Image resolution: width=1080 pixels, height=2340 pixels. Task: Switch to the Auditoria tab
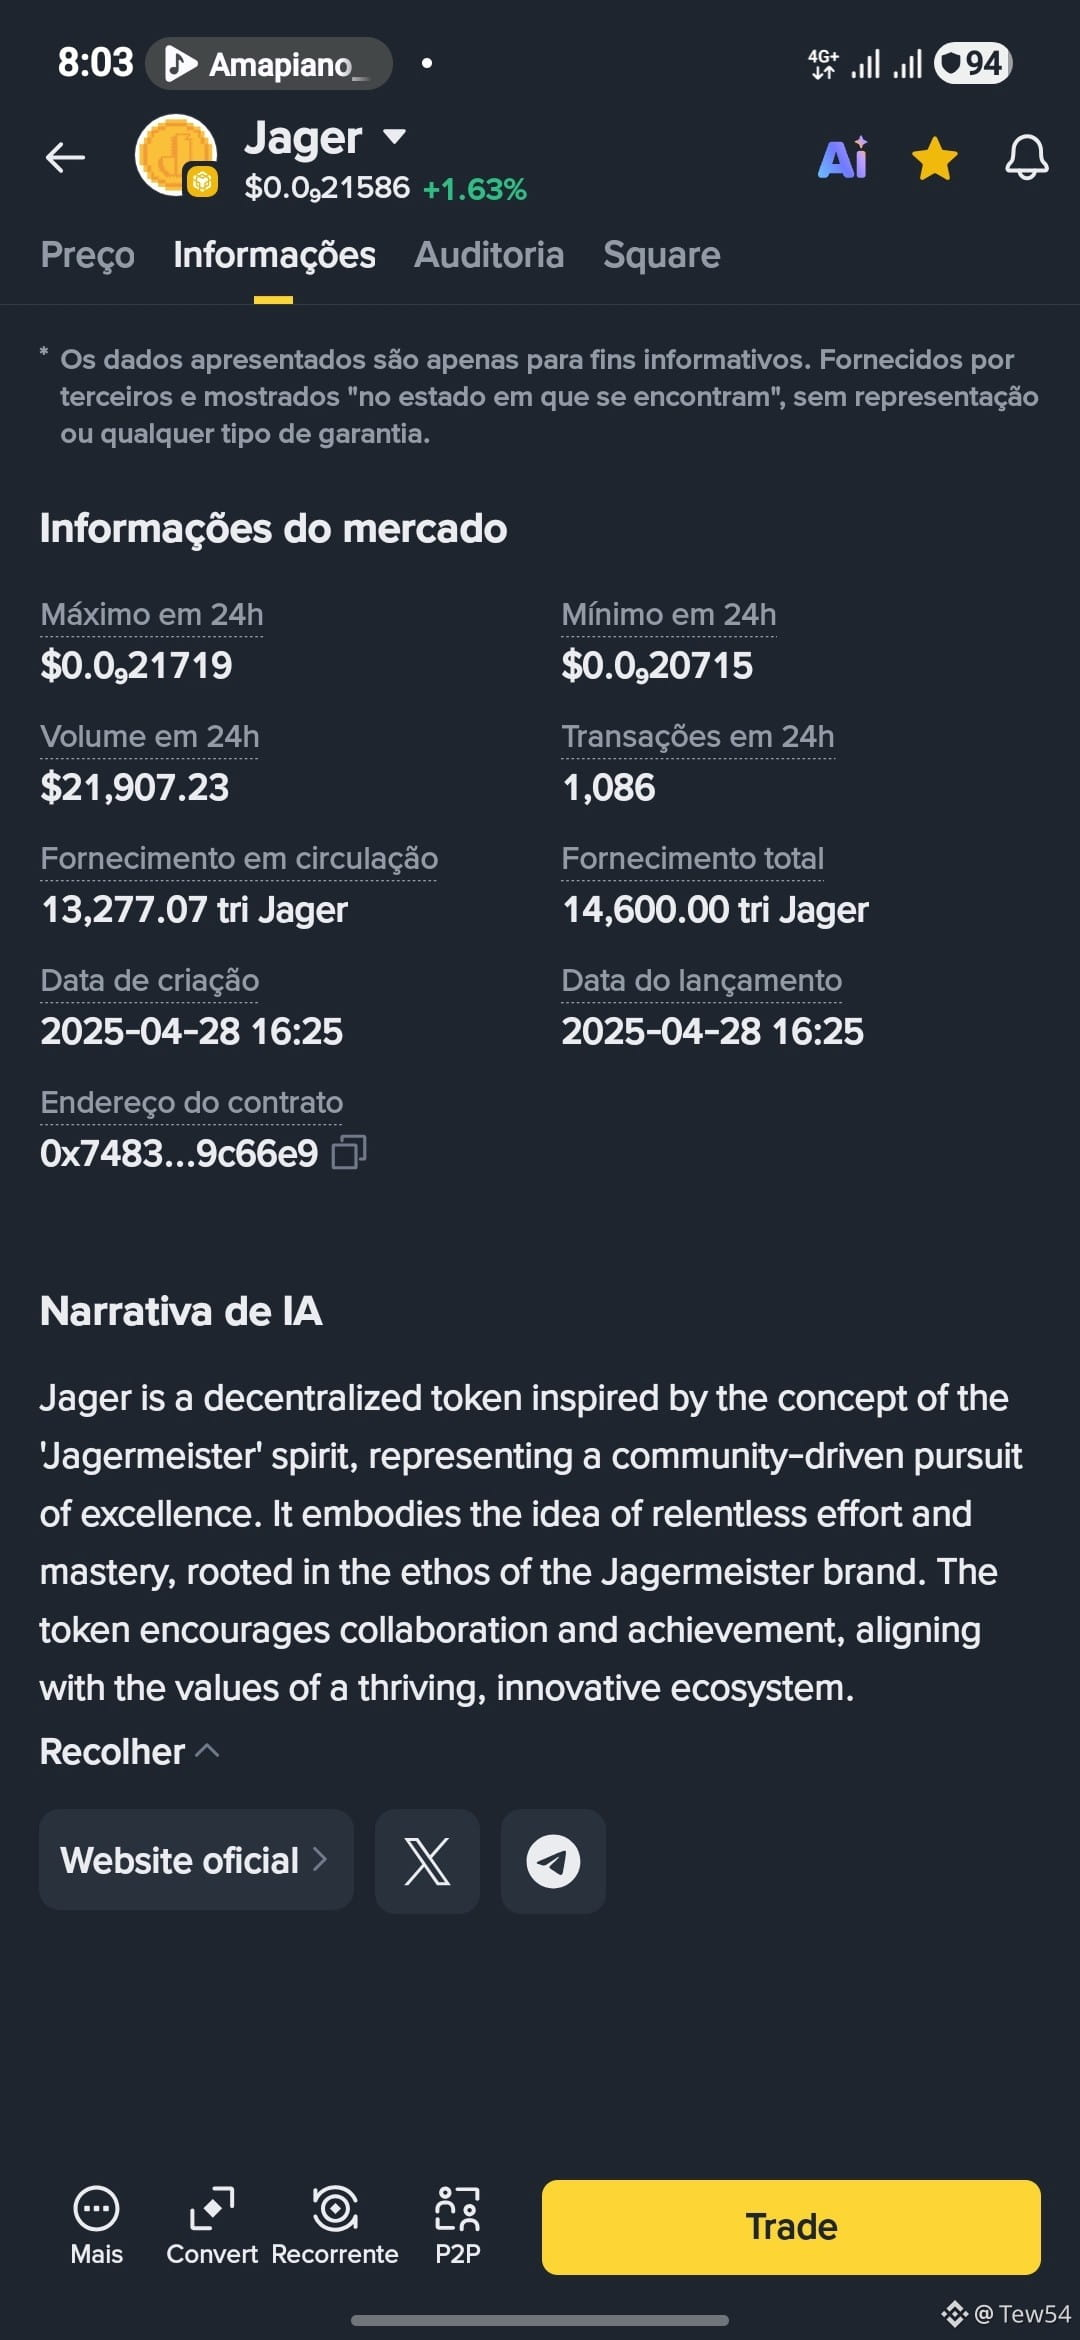coord(489,256)
